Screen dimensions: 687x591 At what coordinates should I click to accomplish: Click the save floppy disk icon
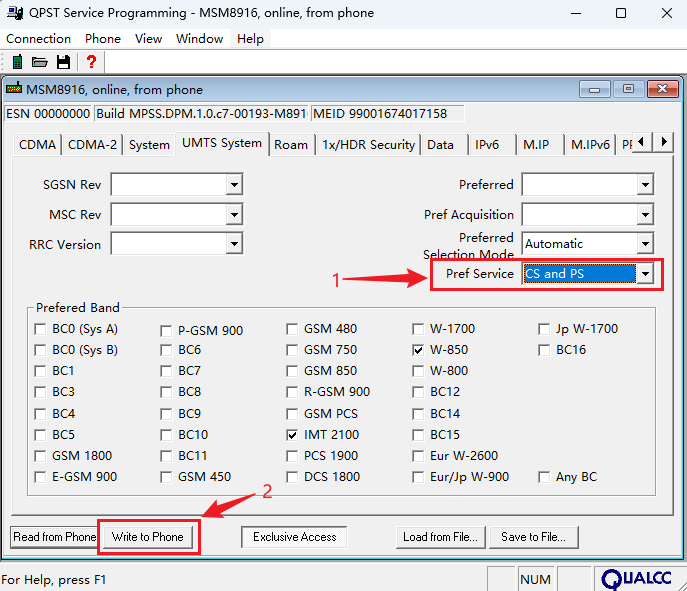point(63,62)
